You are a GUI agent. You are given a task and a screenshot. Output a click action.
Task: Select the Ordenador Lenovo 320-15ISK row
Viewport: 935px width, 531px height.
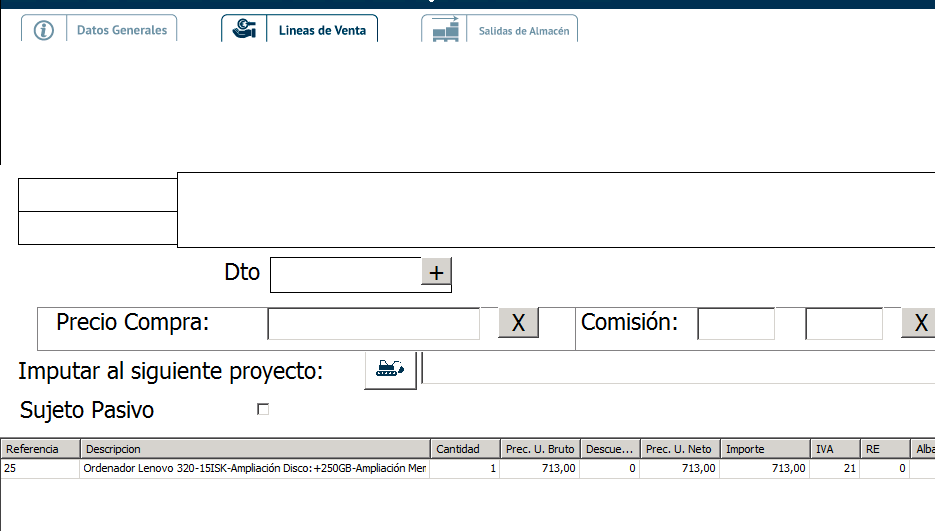[255, 468]
